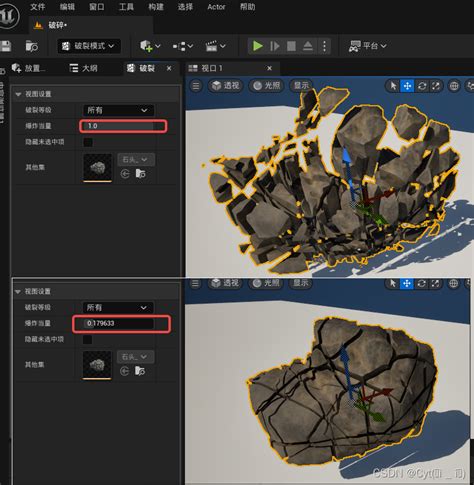This screenshot has height=485, width=474.
Task: Open the cinematics clapperboard icon
Action: point(212,46)
